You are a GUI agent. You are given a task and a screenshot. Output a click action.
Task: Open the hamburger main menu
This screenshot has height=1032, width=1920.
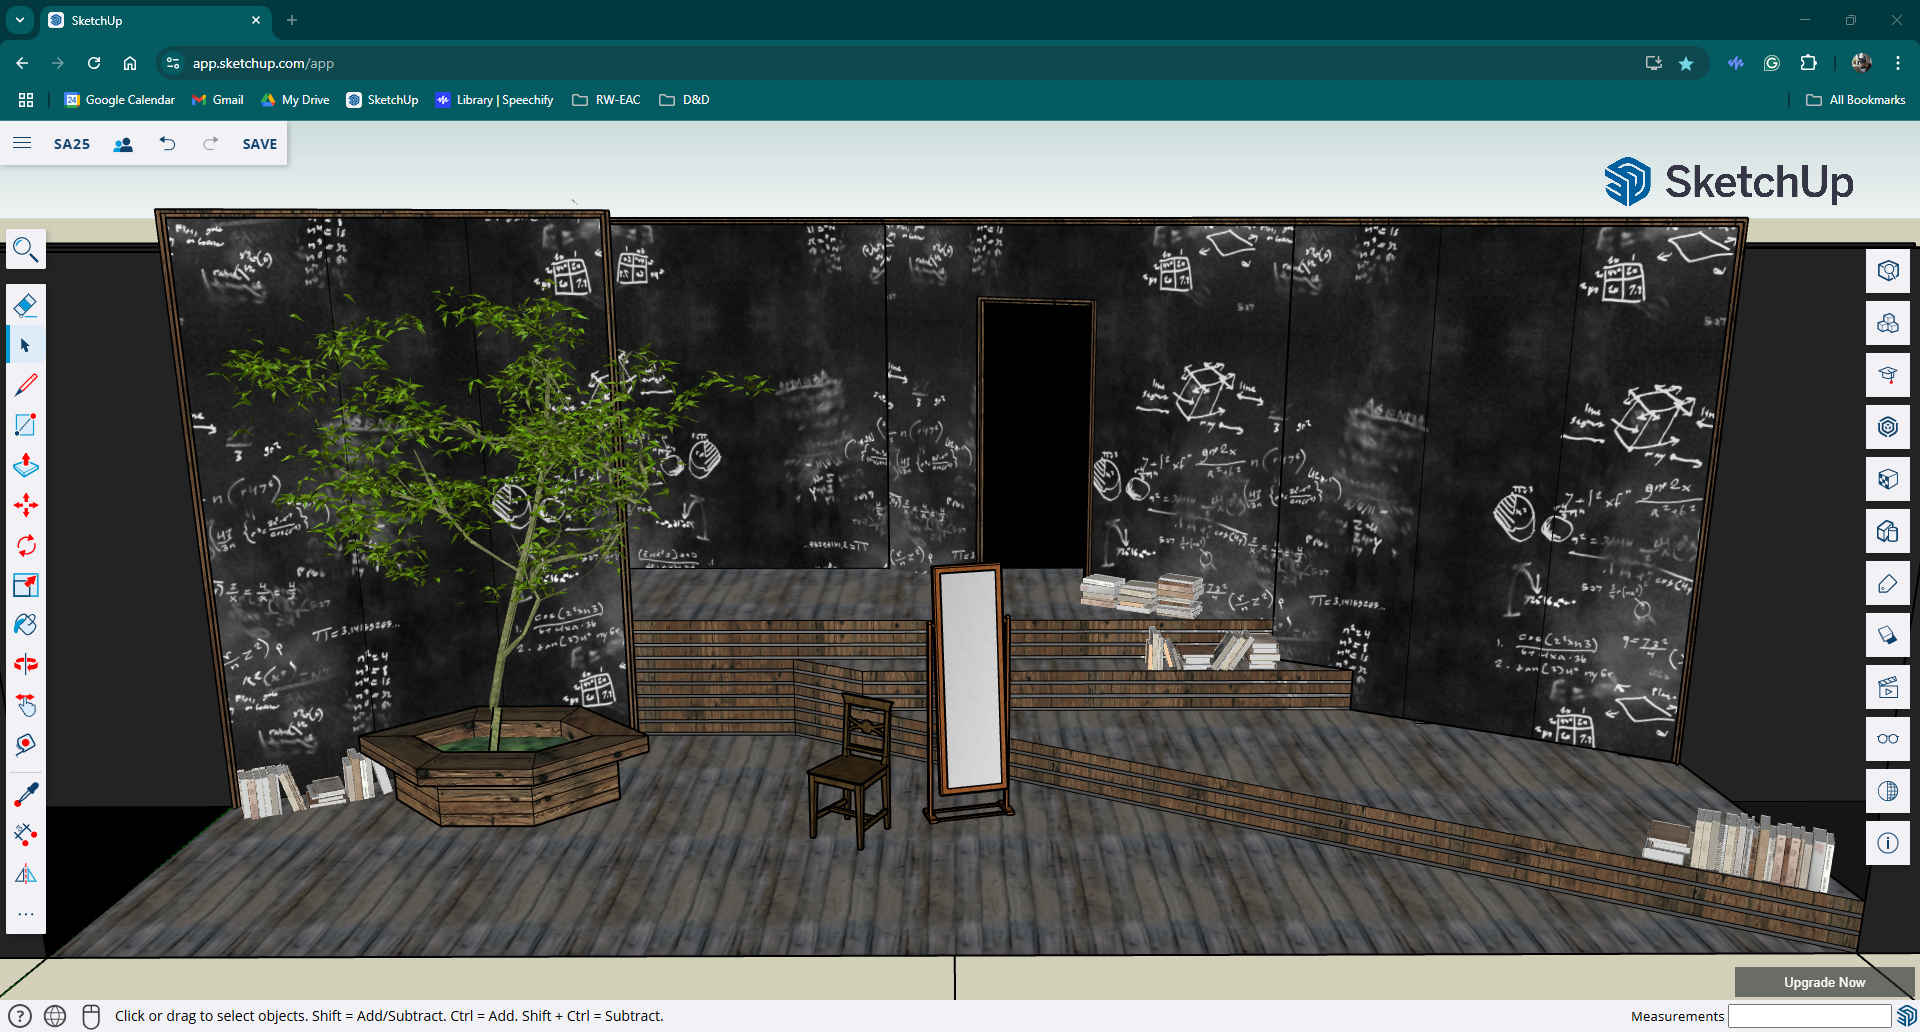pos(22,143)
